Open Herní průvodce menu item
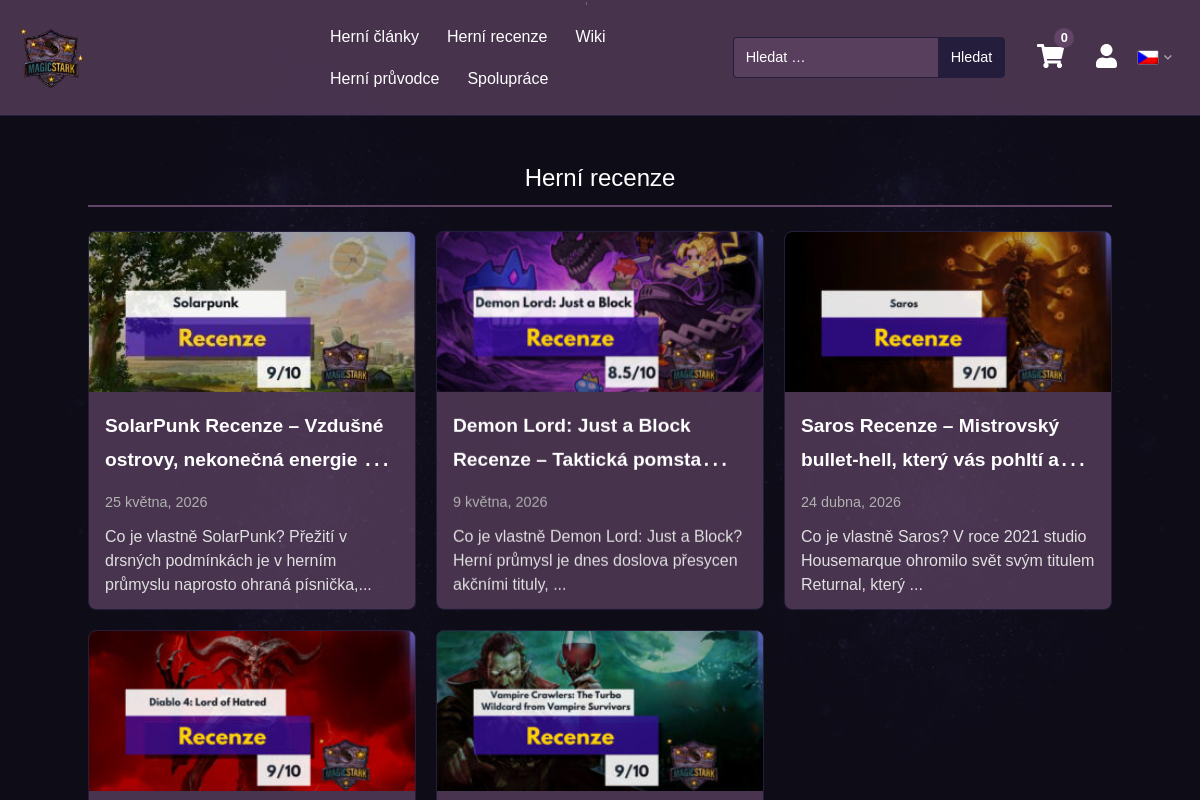Screen dimensions: 1200x800 coord(385,79)
